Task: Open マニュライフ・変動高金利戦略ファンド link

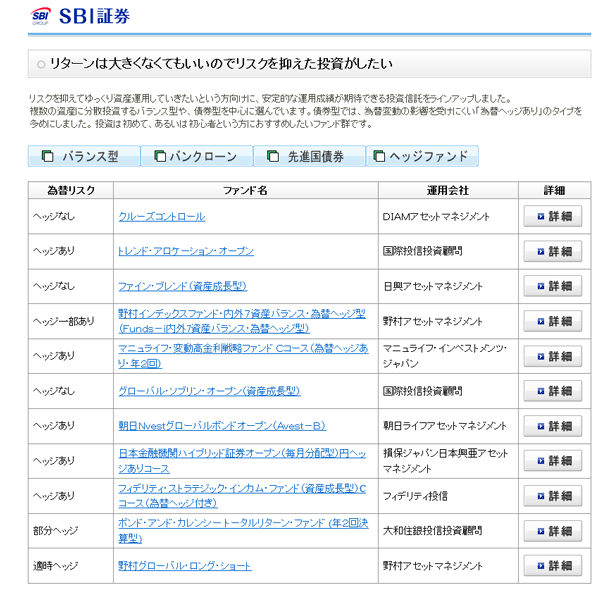Action: (x=243, y=356)
